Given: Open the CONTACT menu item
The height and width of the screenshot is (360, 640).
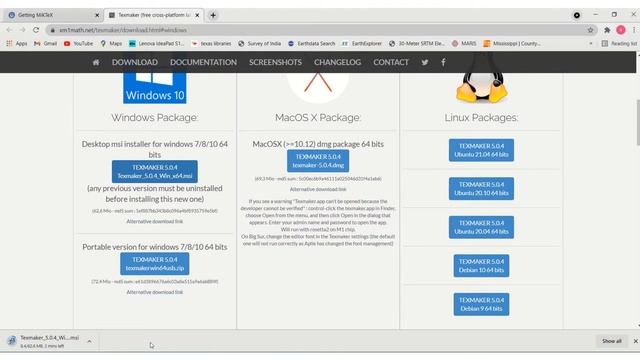Looking at the screenshot, I should click(391, 62).
